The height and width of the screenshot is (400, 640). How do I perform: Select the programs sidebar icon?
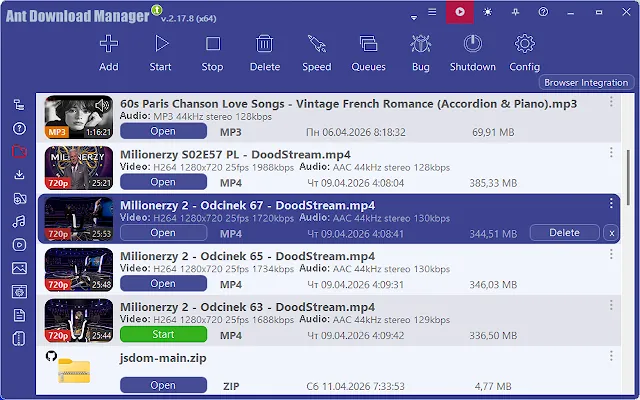coord(19,291)
